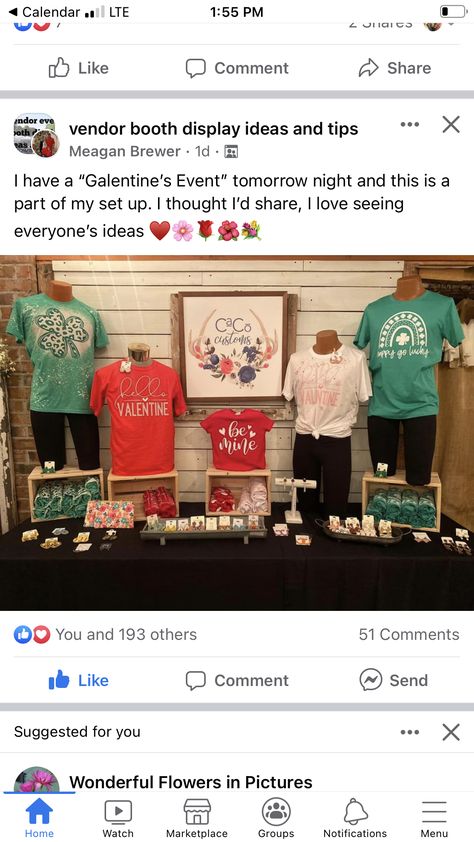Open the hamburger Menu icon
Image resolution: width=474 pixels, height=842 pixels.
pos(434,811)
